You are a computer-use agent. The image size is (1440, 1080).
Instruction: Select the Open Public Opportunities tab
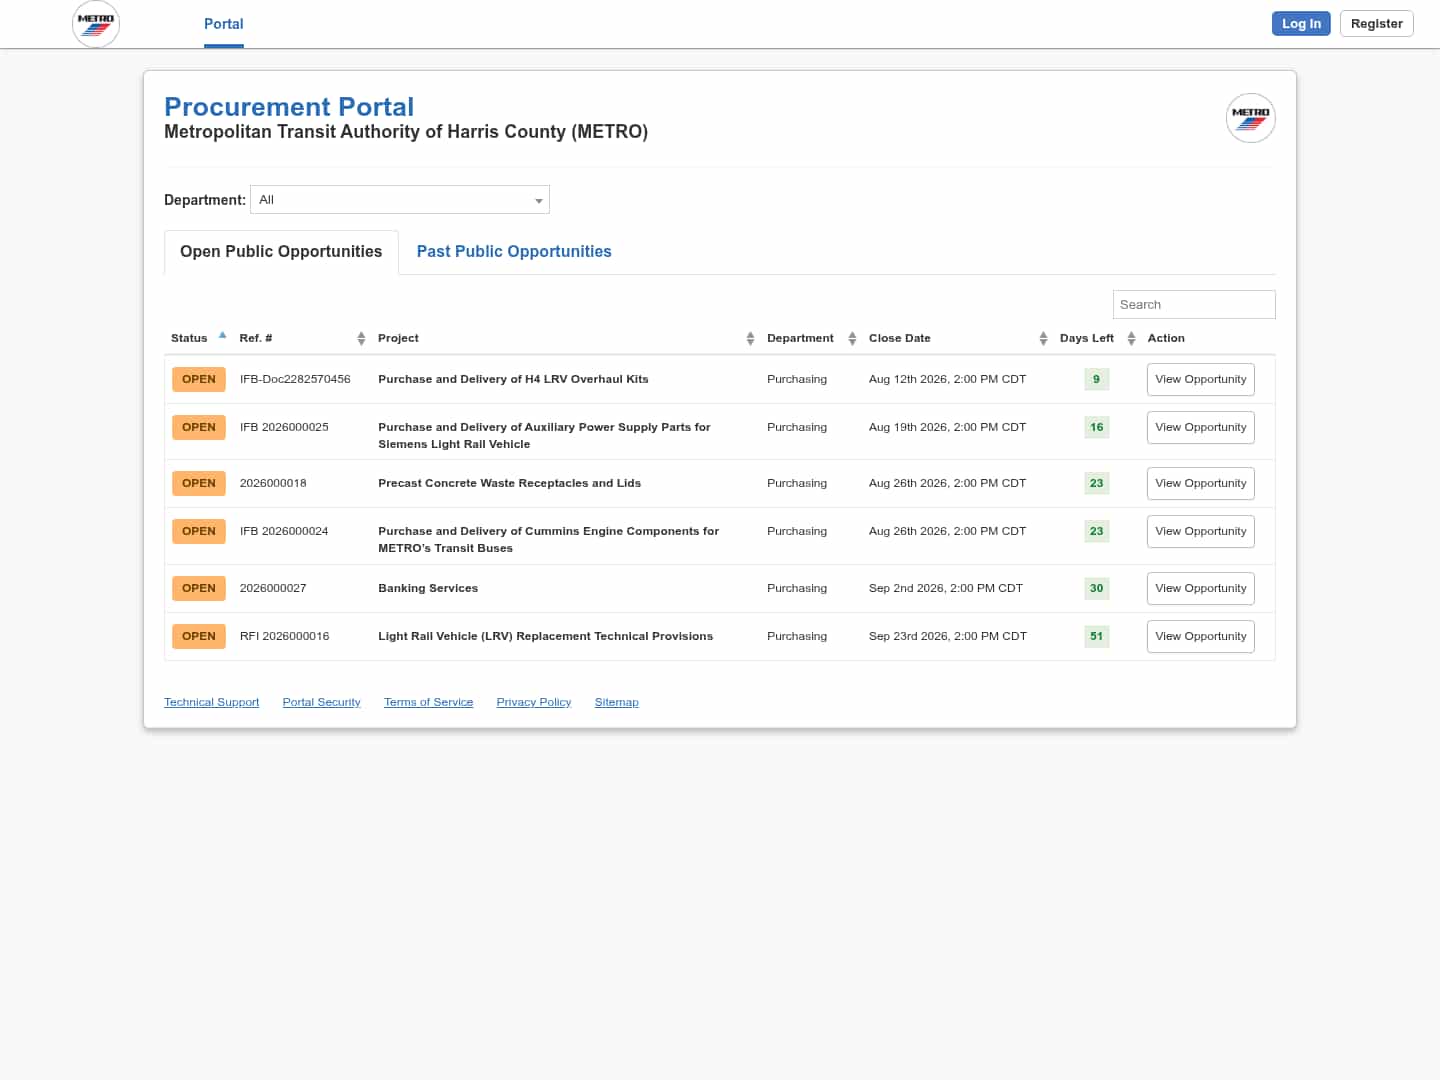click(x=281, y=252)
